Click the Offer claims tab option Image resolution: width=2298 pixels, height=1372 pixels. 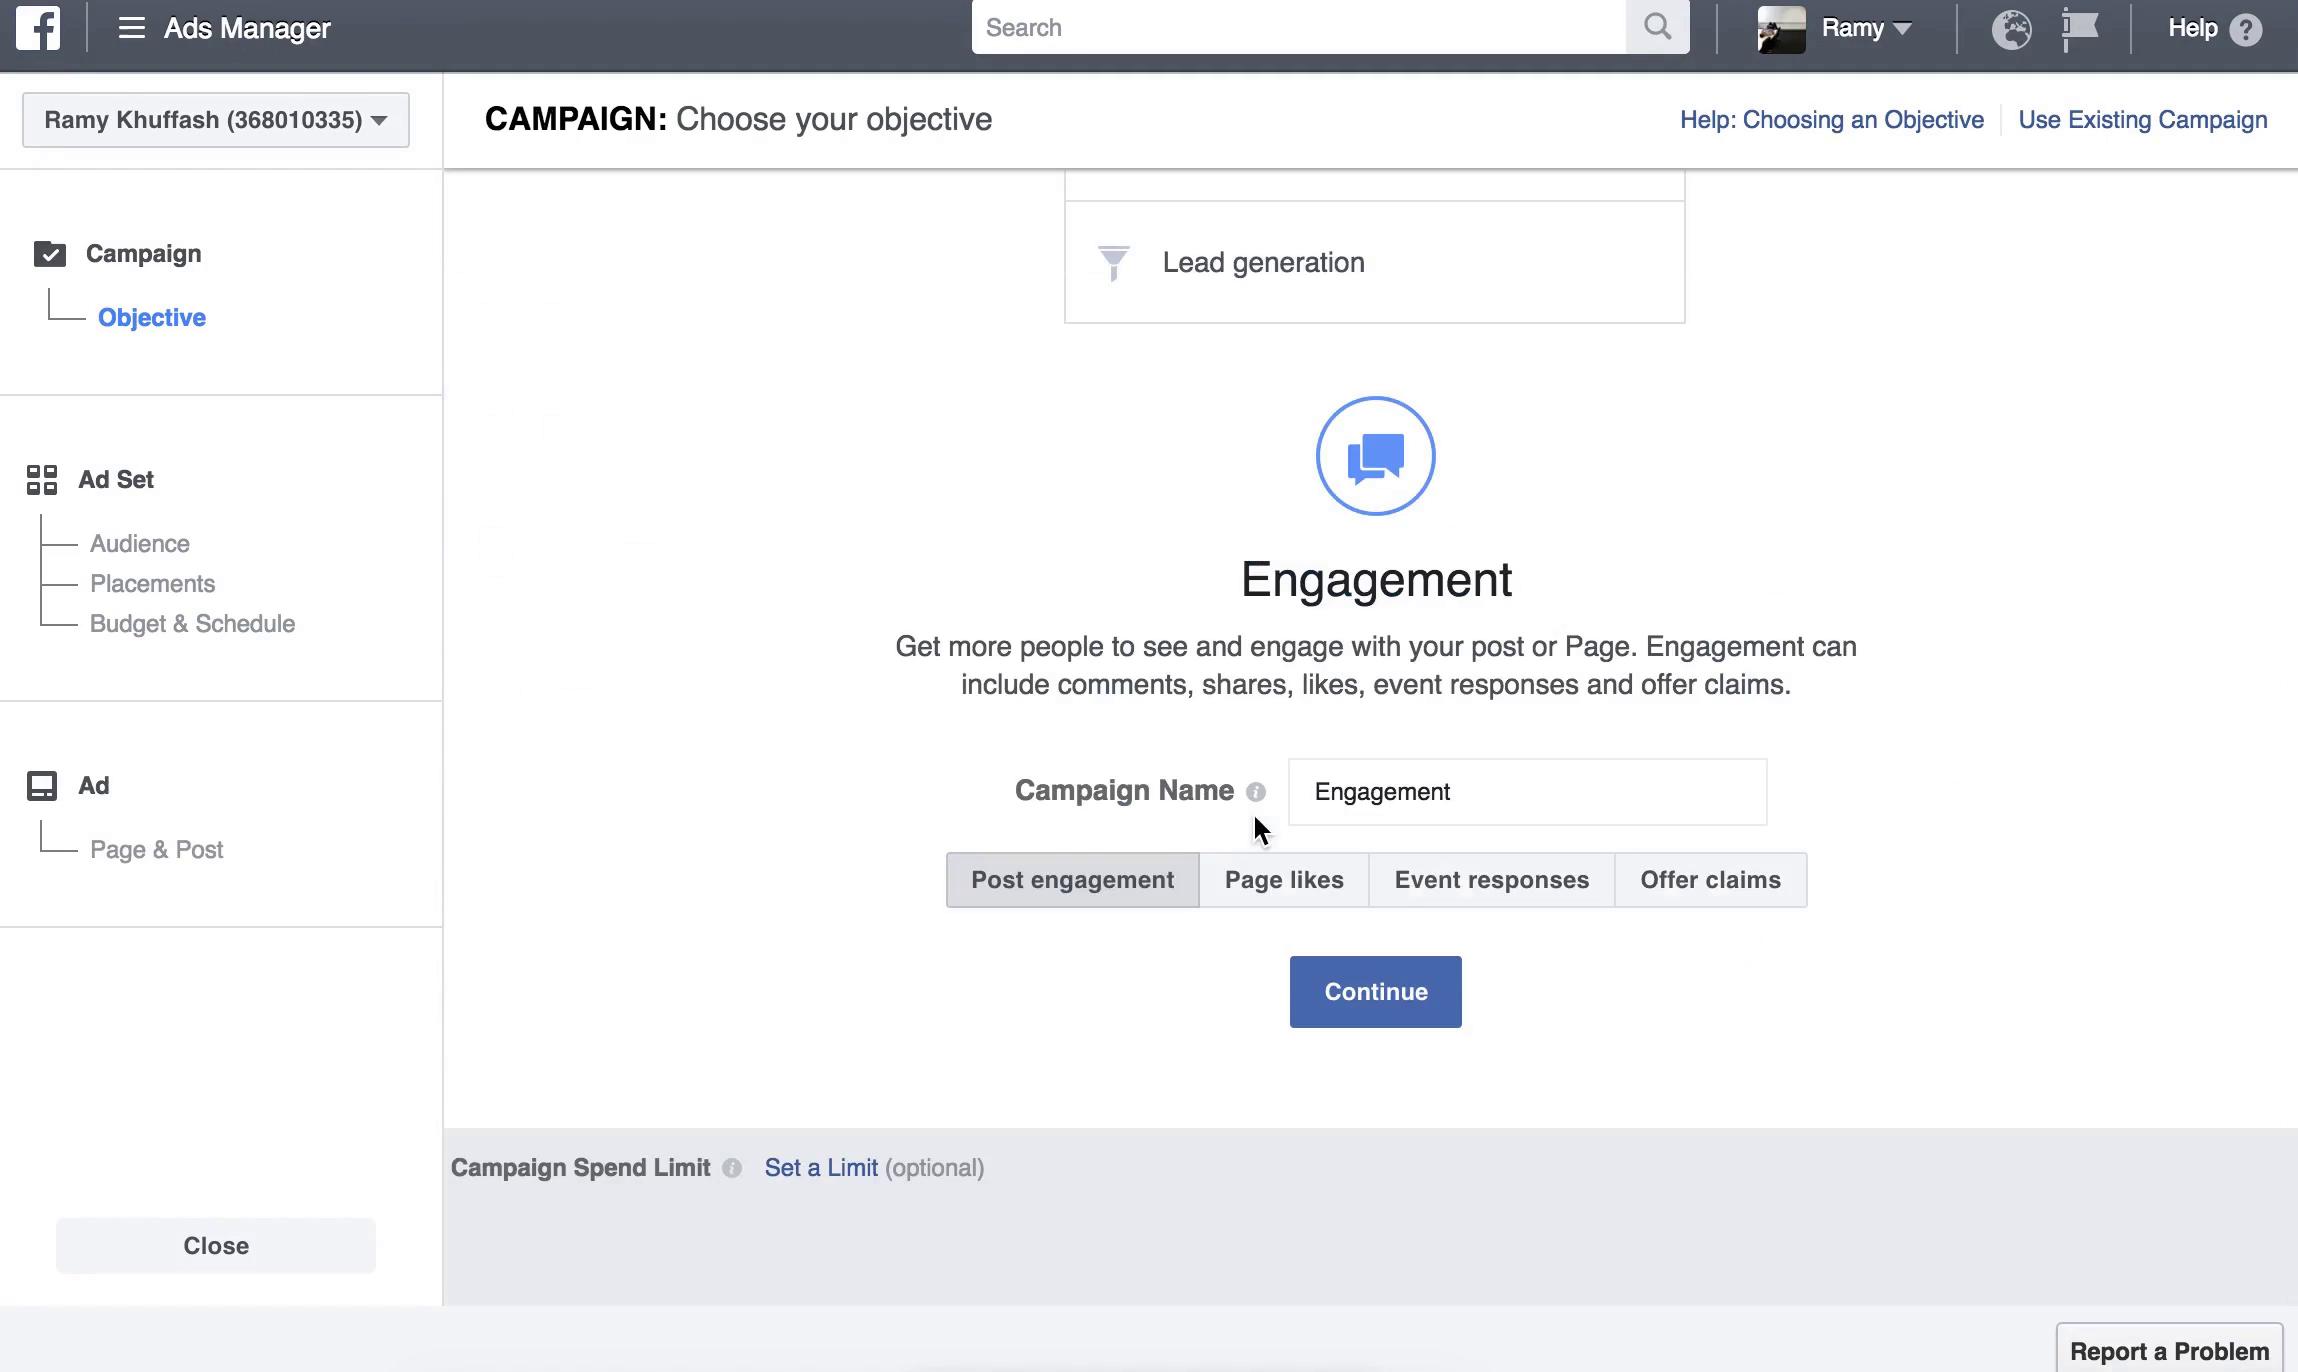tap(1710, 879)
